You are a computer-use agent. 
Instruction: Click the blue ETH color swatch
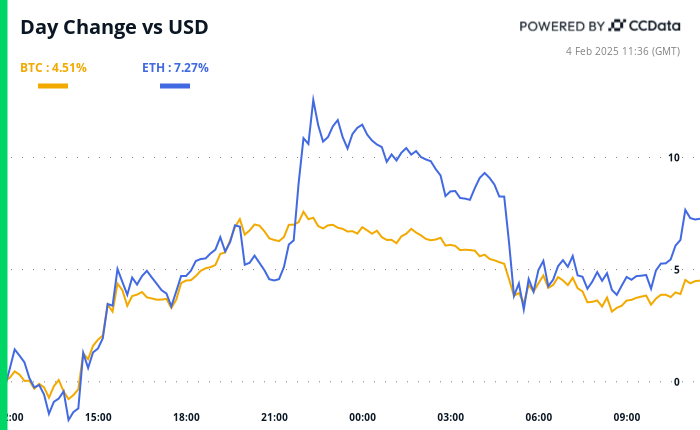pyautogui.click(x=175, y=86)
